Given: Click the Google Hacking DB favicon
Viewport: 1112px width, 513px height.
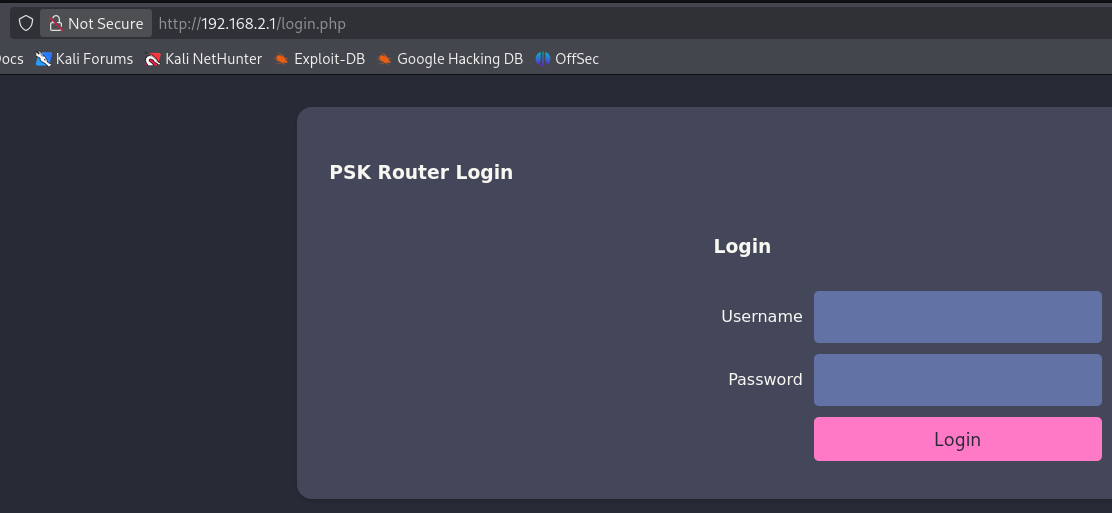Looking at the screenshot, I should point(384,59).
